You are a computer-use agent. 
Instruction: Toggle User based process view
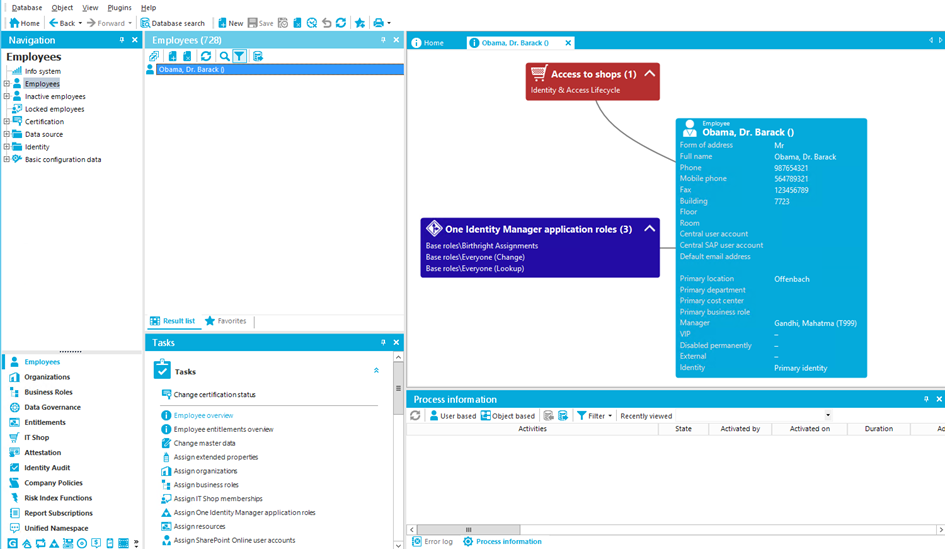pyautogui.click(x=453, y=416)
